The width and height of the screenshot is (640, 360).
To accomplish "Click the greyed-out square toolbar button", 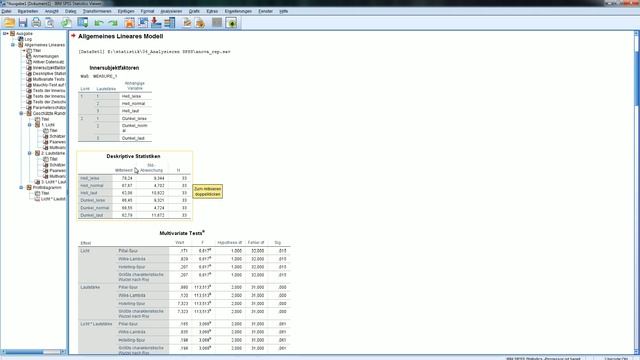I will pyautogui.click(x=217, y=23).
